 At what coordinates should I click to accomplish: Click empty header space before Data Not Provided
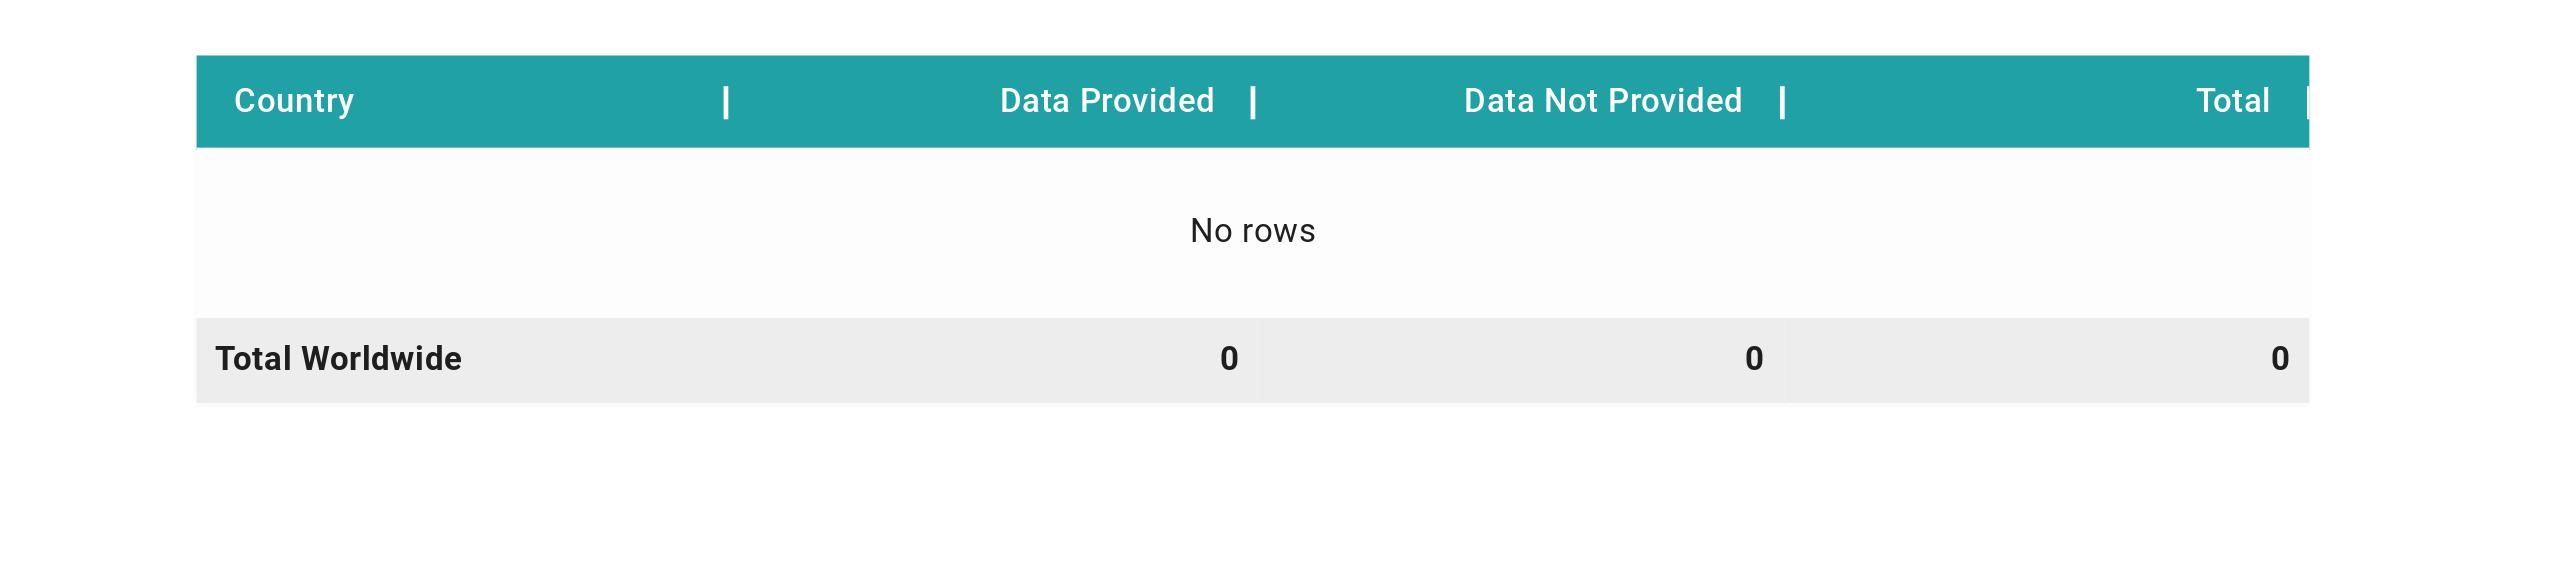(1360, 101)
